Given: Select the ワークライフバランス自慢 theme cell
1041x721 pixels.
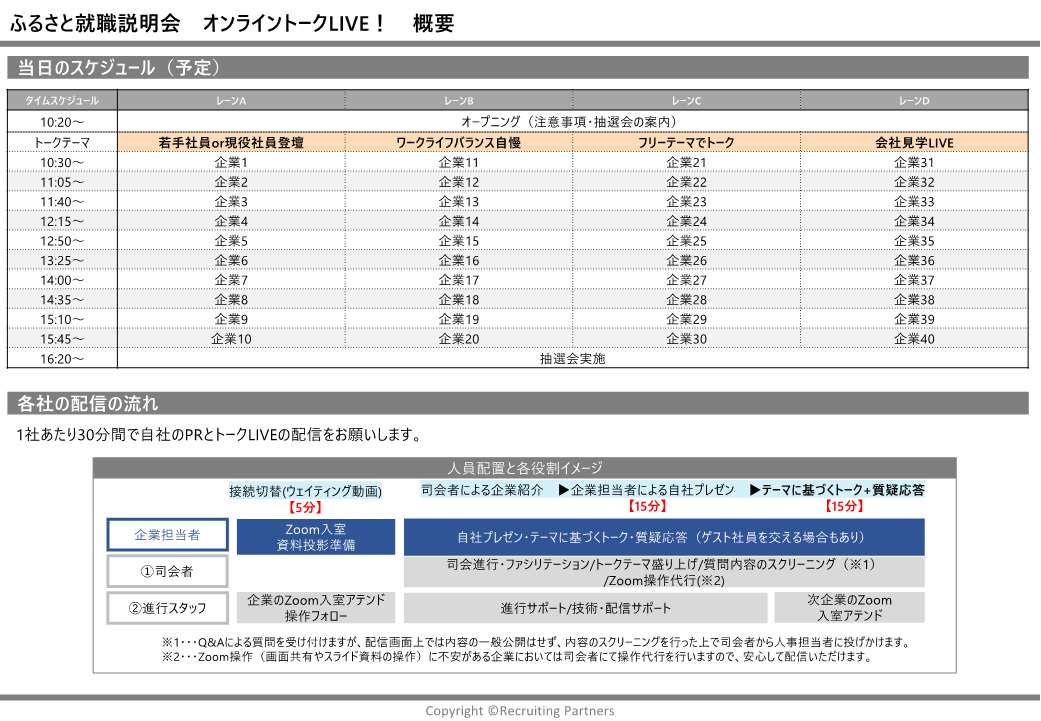Looking at the screenshot, I should (459, 143).
